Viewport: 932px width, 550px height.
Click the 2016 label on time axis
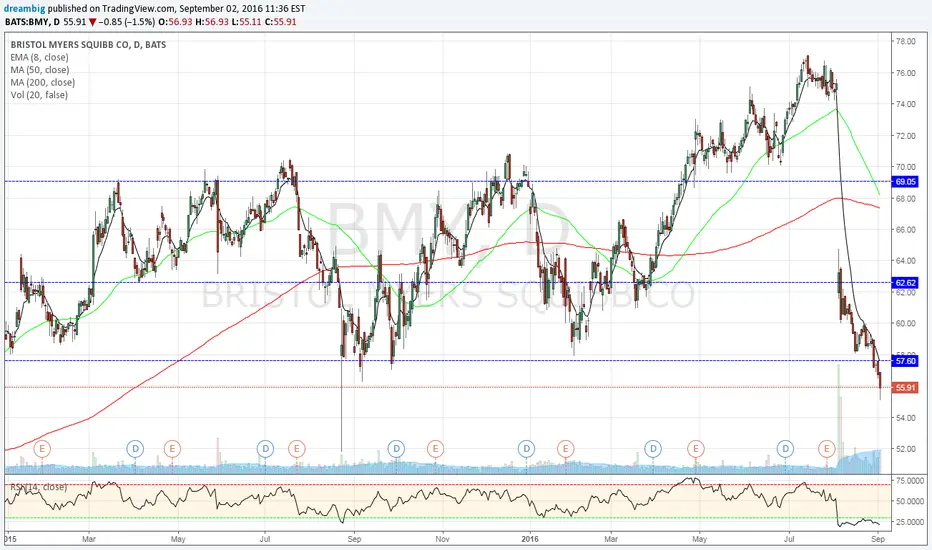pos(530,539)
